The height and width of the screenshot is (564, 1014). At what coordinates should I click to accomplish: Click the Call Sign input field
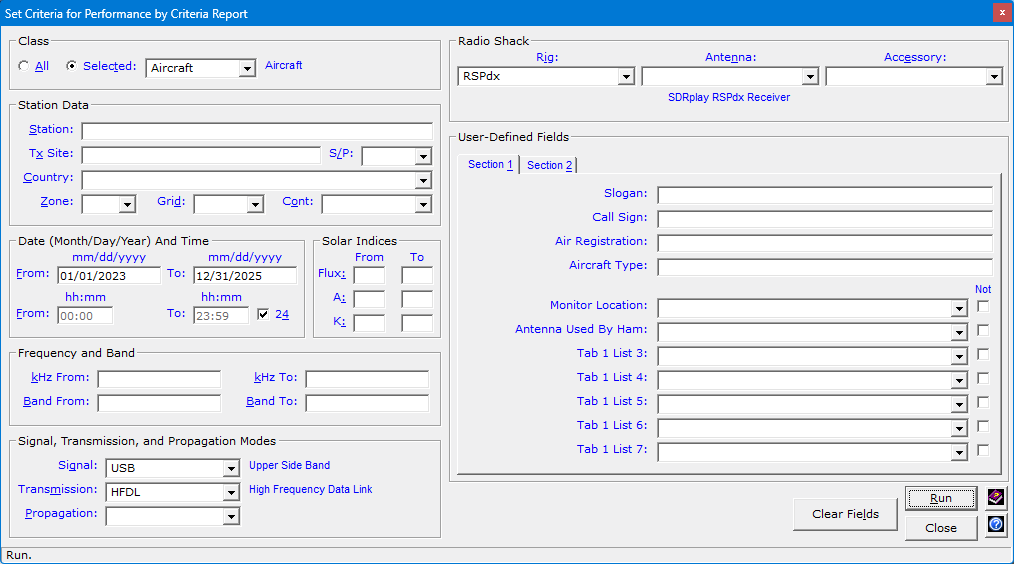tap(824, 219)
